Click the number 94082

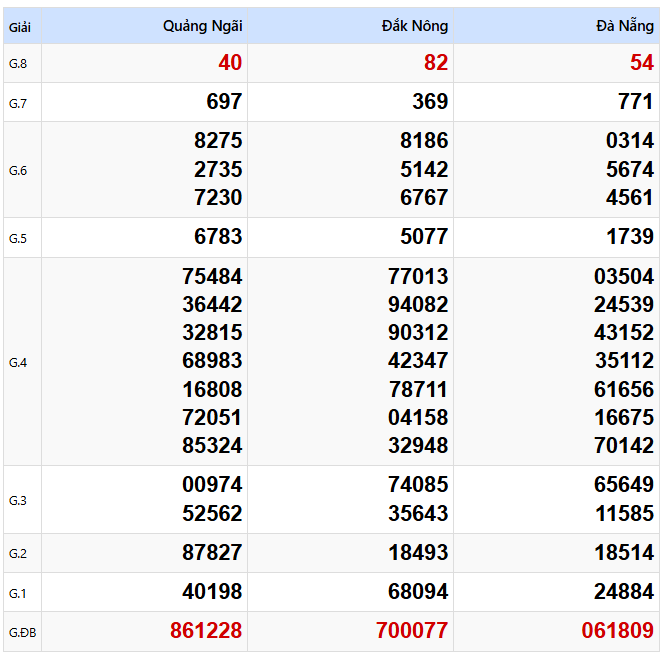pyautogui.click(x=418, y=304)
